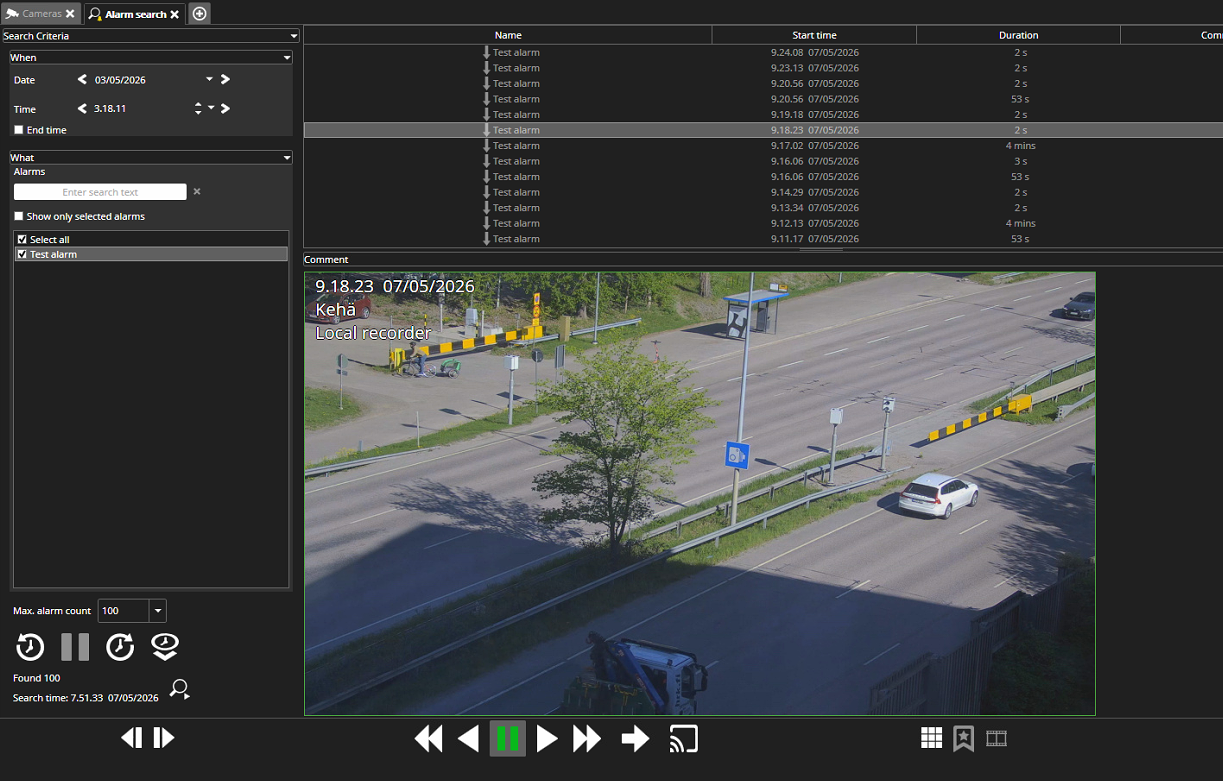
Task: Step Time back with left arrow
Action: pyautogui.click(x=82, y=109)
